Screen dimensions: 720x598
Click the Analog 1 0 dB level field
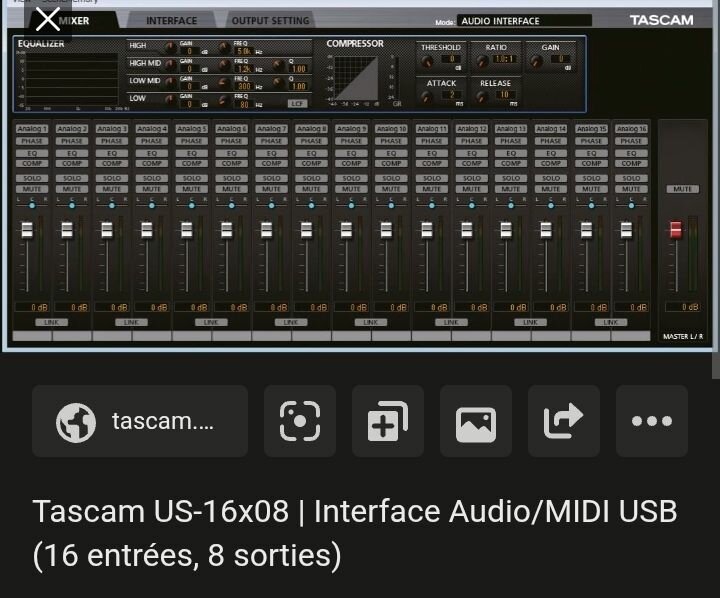(32, 307)
